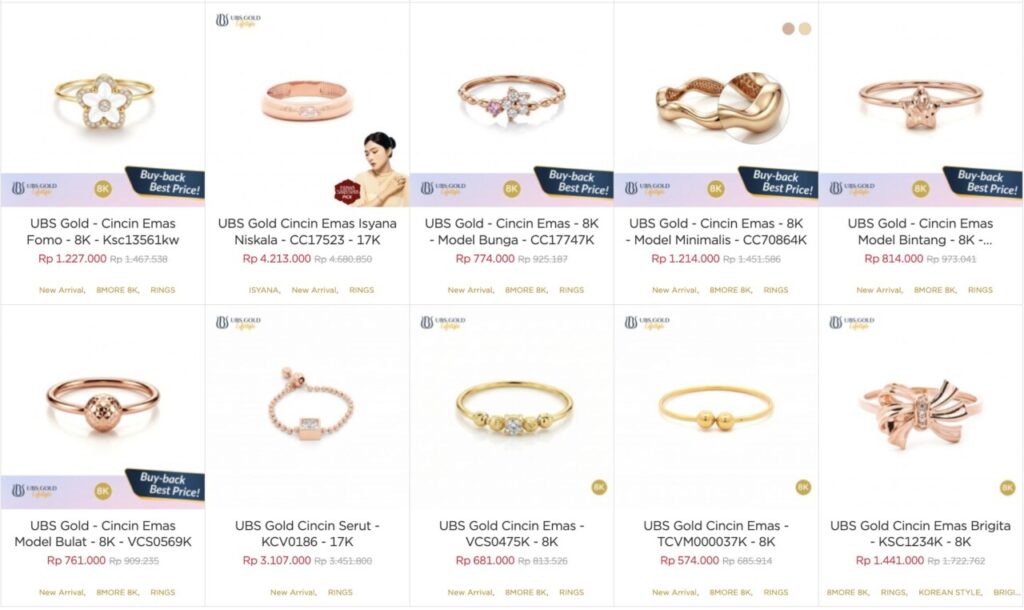
Task: Click the ISYANA tag under the Niskala ring
Action: (264, 290)
